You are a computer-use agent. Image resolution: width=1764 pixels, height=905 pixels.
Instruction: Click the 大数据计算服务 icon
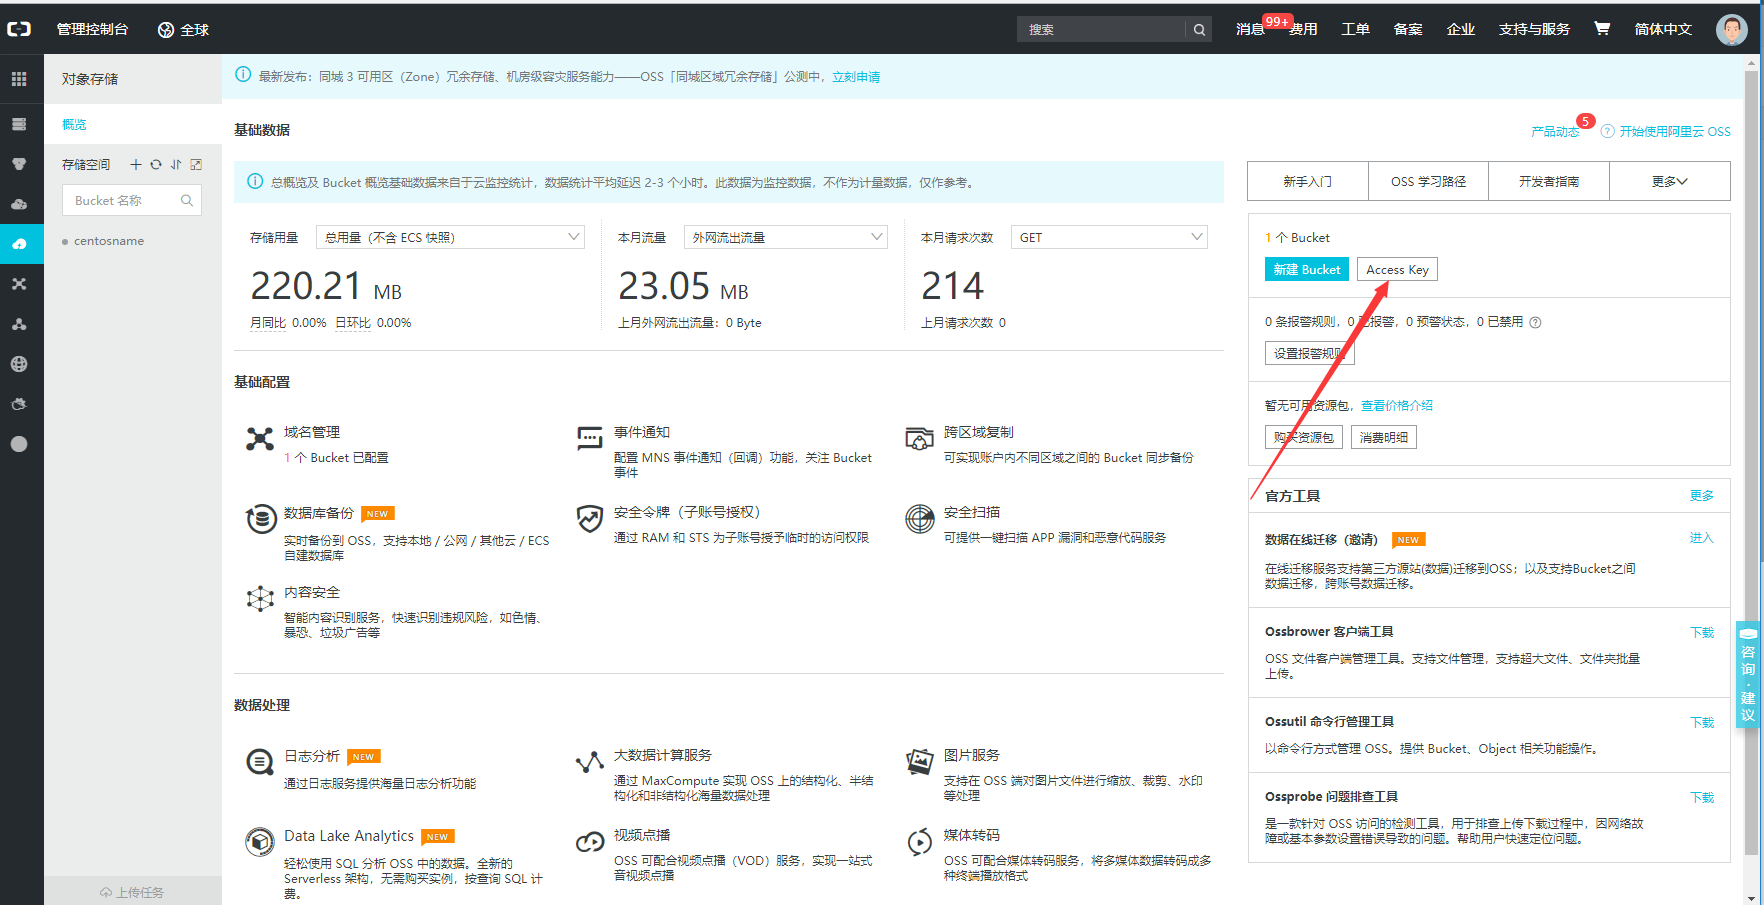tap(590, 762)
